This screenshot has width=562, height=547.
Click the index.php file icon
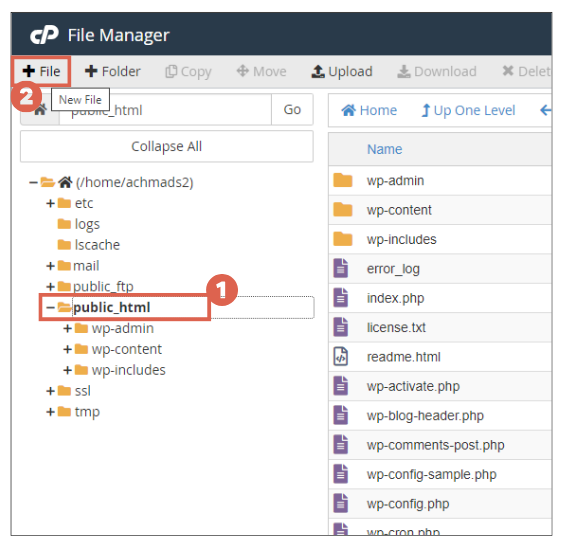[x=340, y=298]
